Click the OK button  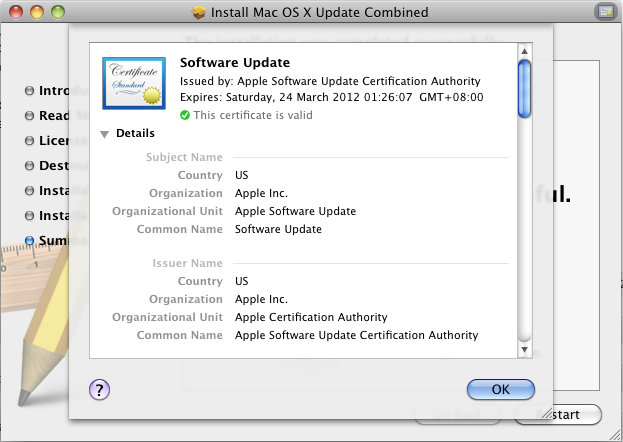(x=501, y=389)
